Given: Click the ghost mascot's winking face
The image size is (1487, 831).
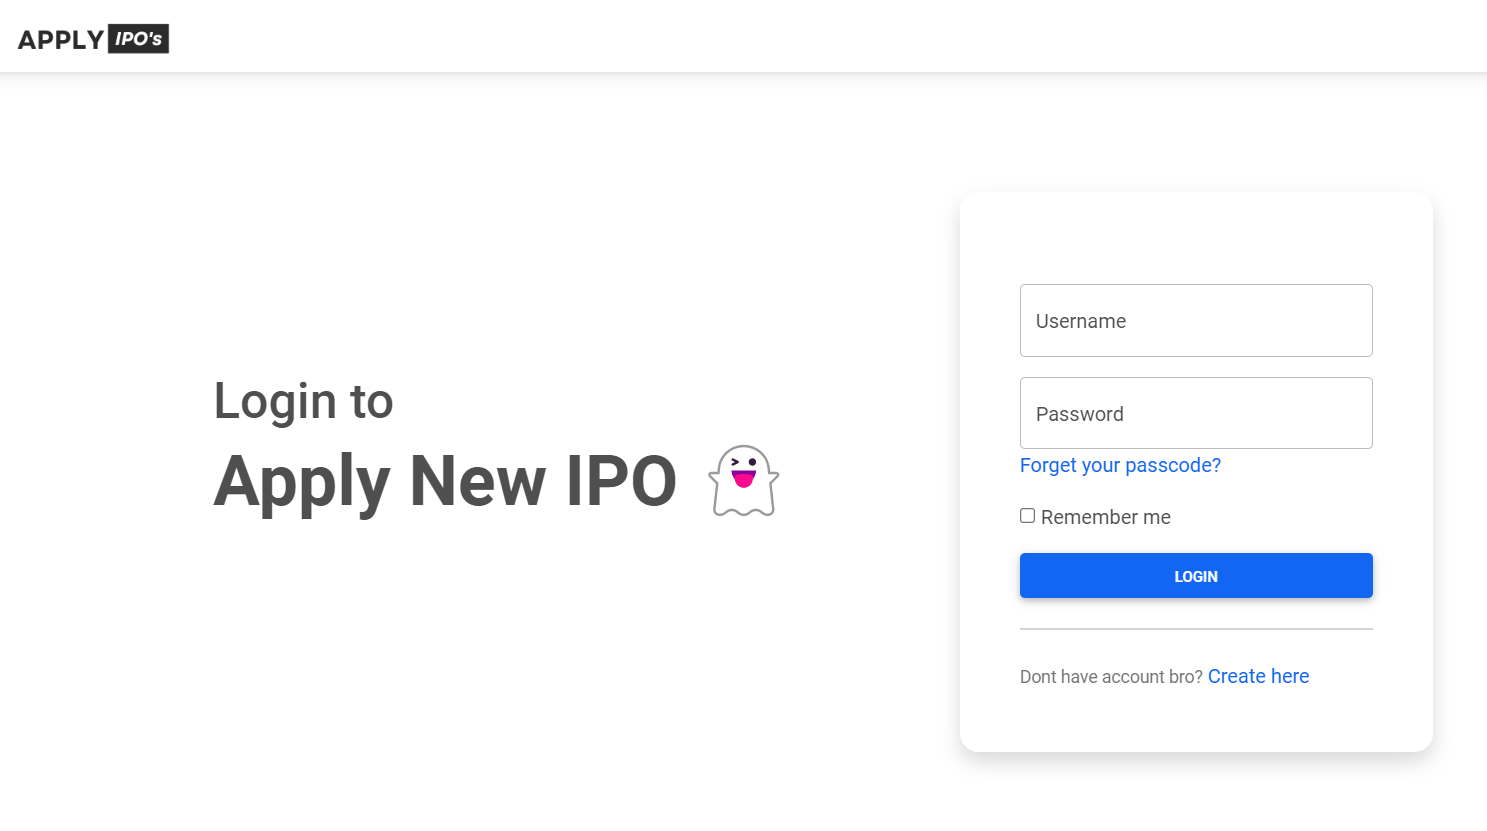Looking at the screenshot, I should 743,470.
